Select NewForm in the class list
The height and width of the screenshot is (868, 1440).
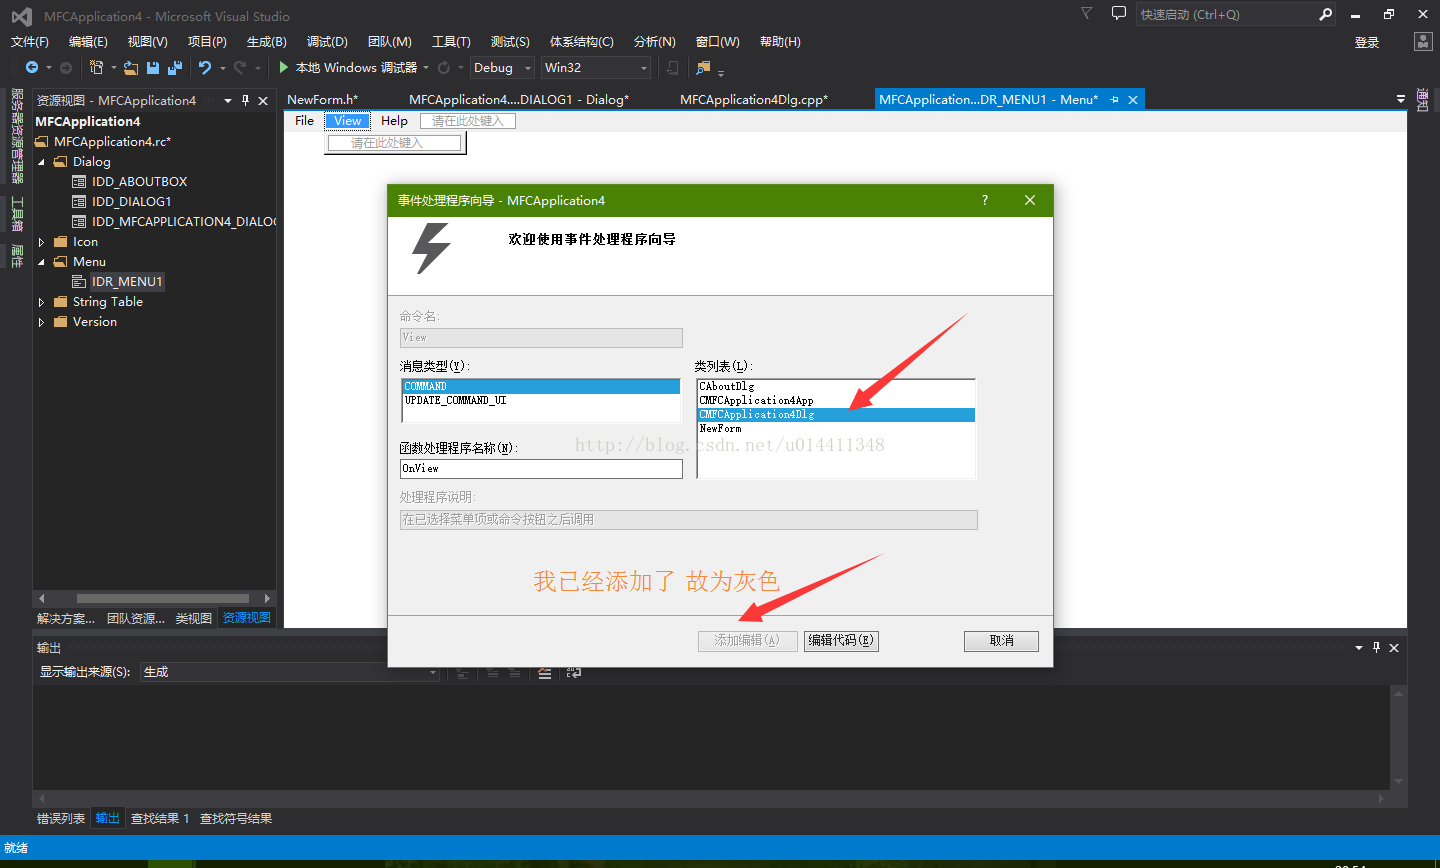(x=720, y=428)
